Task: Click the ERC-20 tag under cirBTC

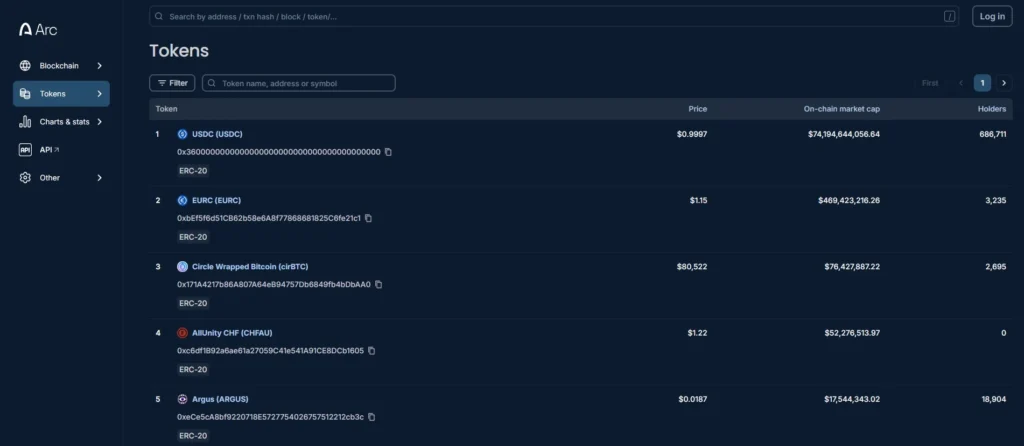Action: pos(193,304)
